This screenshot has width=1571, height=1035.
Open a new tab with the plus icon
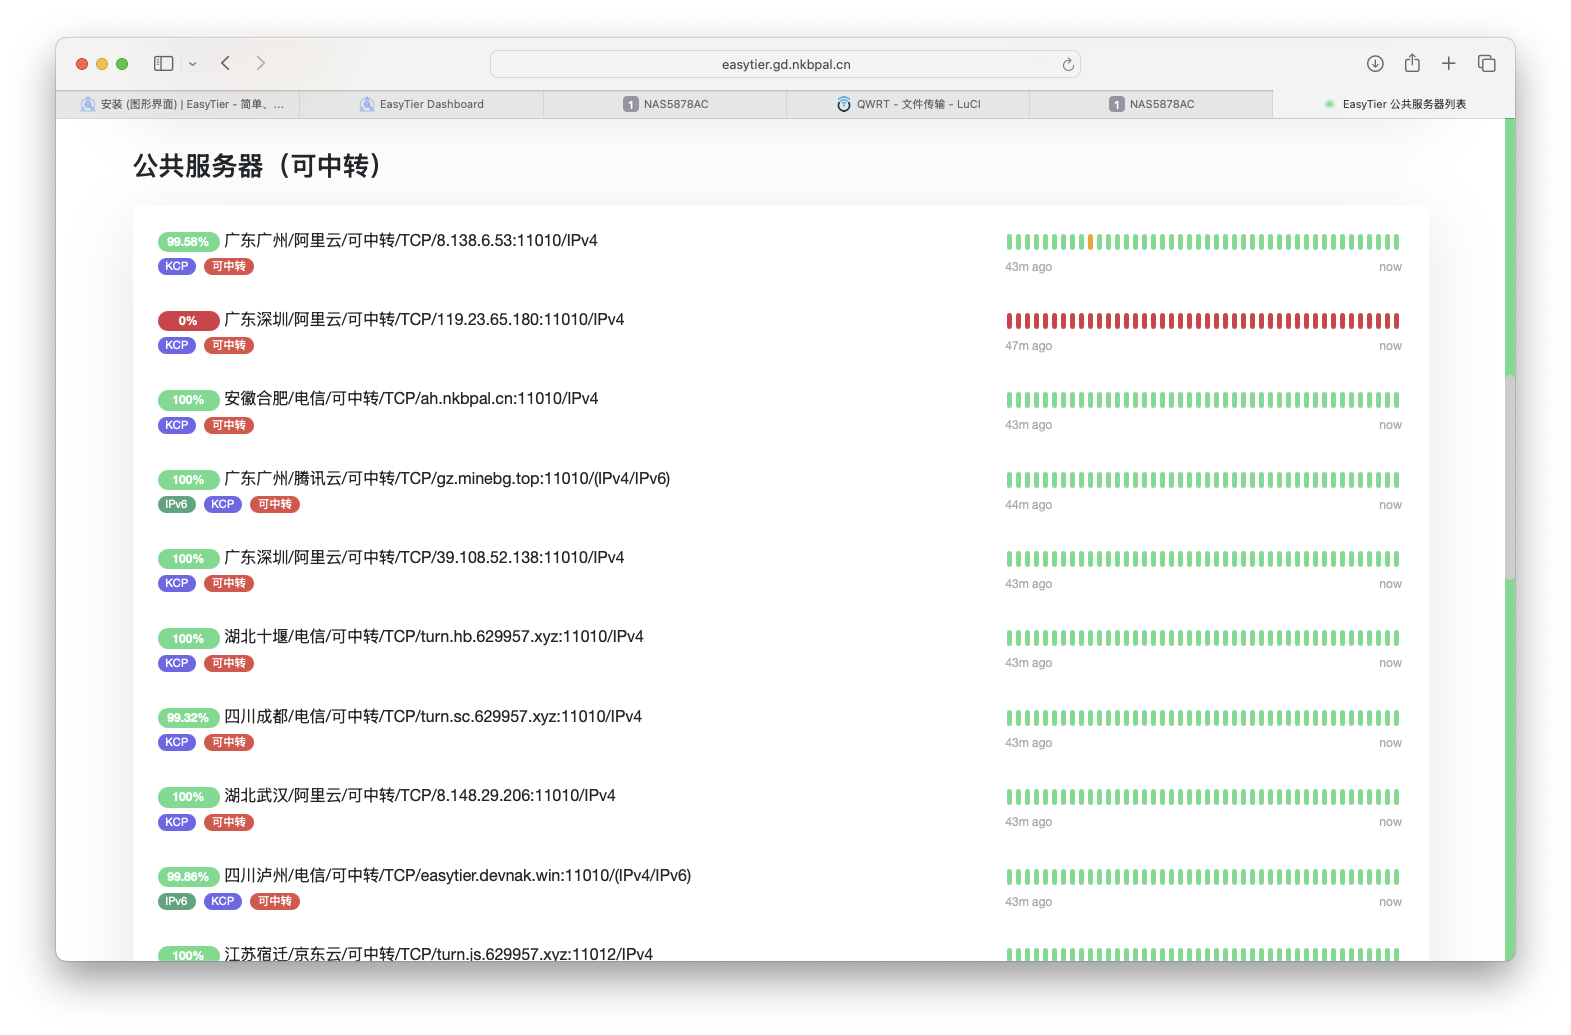[1448, 64]
